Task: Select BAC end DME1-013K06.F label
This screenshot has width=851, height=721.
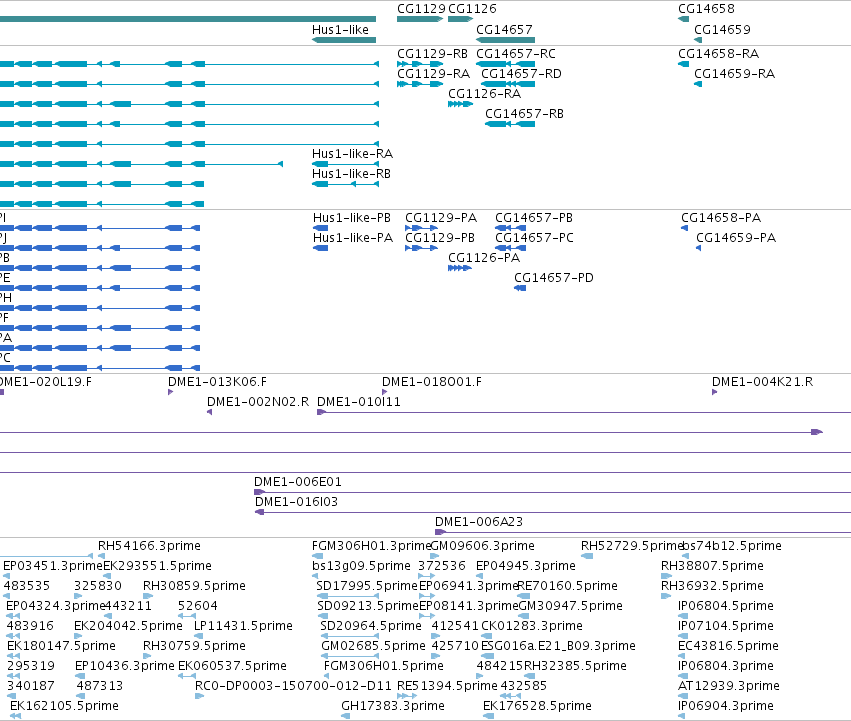Action: tap(218, 382)
